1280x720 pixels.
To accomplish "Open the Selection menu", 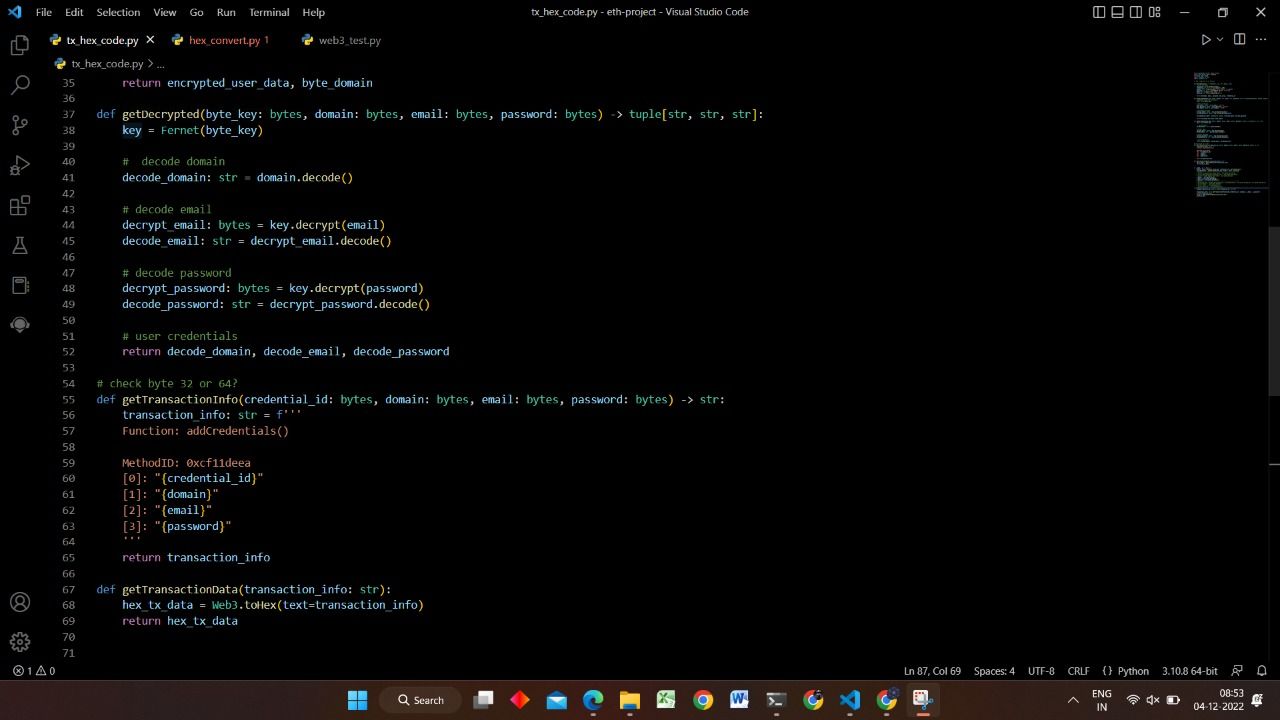I will (118, 12).
